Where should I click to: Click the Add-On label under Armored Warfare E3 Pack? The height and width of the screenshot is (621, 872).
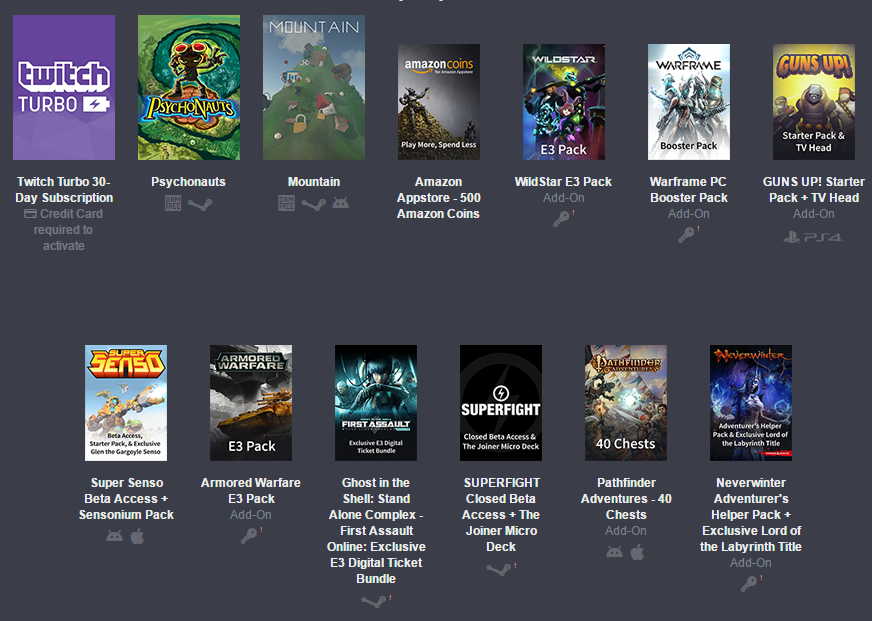[x=251, y=515]
